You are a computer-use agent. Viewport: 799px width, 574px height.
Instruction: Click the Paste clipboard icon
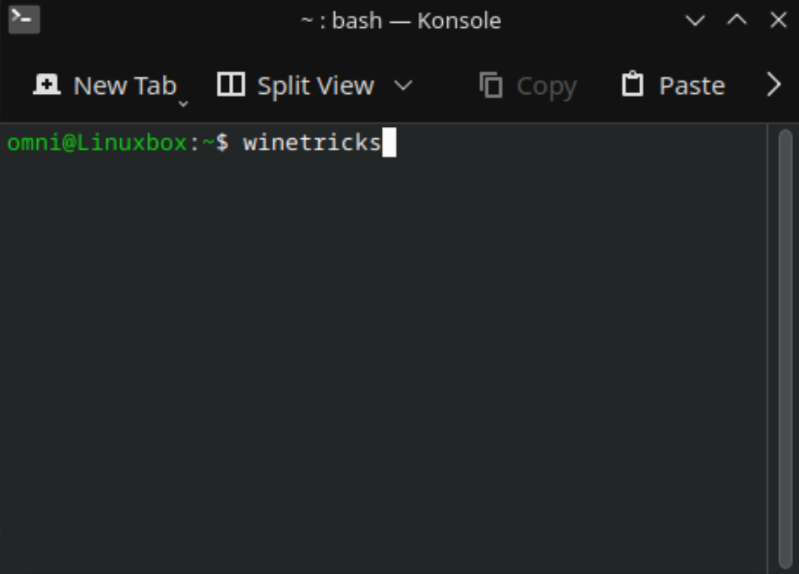click(632, 85)
